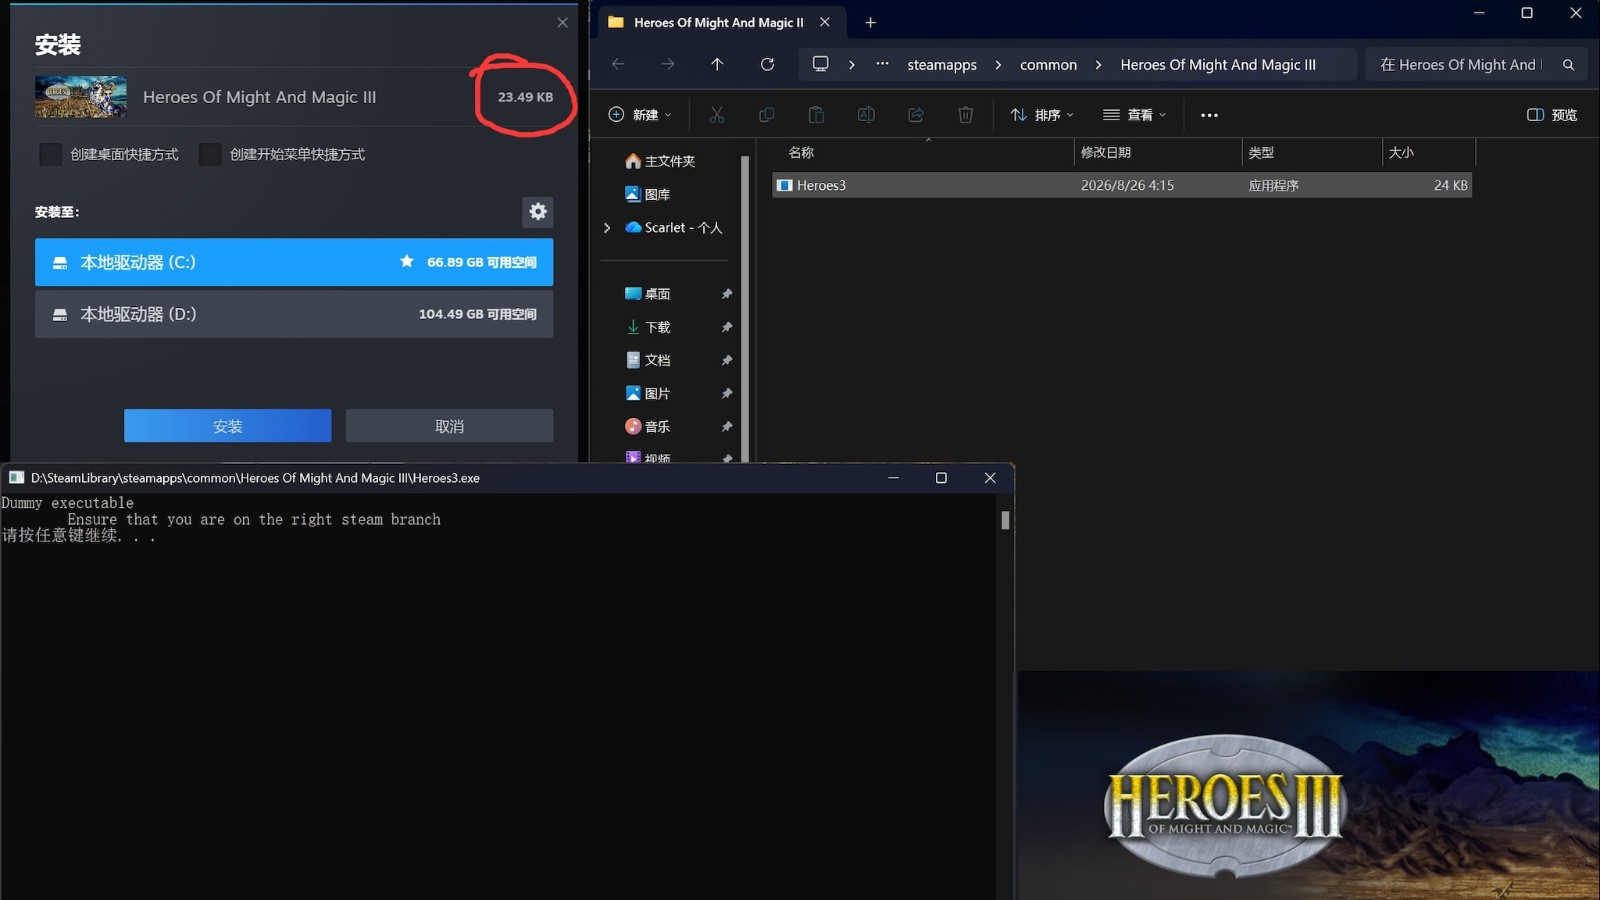Maximize the Heroes3.exe console window
The image size is (1600, 900).
pyautogui.click(x=941, y=478)
